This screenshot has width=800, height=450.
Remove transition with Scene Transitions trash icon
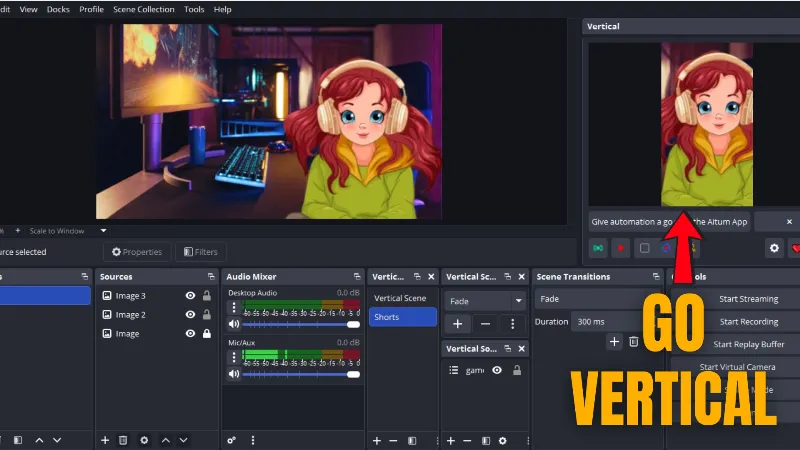tap(633, 342)
